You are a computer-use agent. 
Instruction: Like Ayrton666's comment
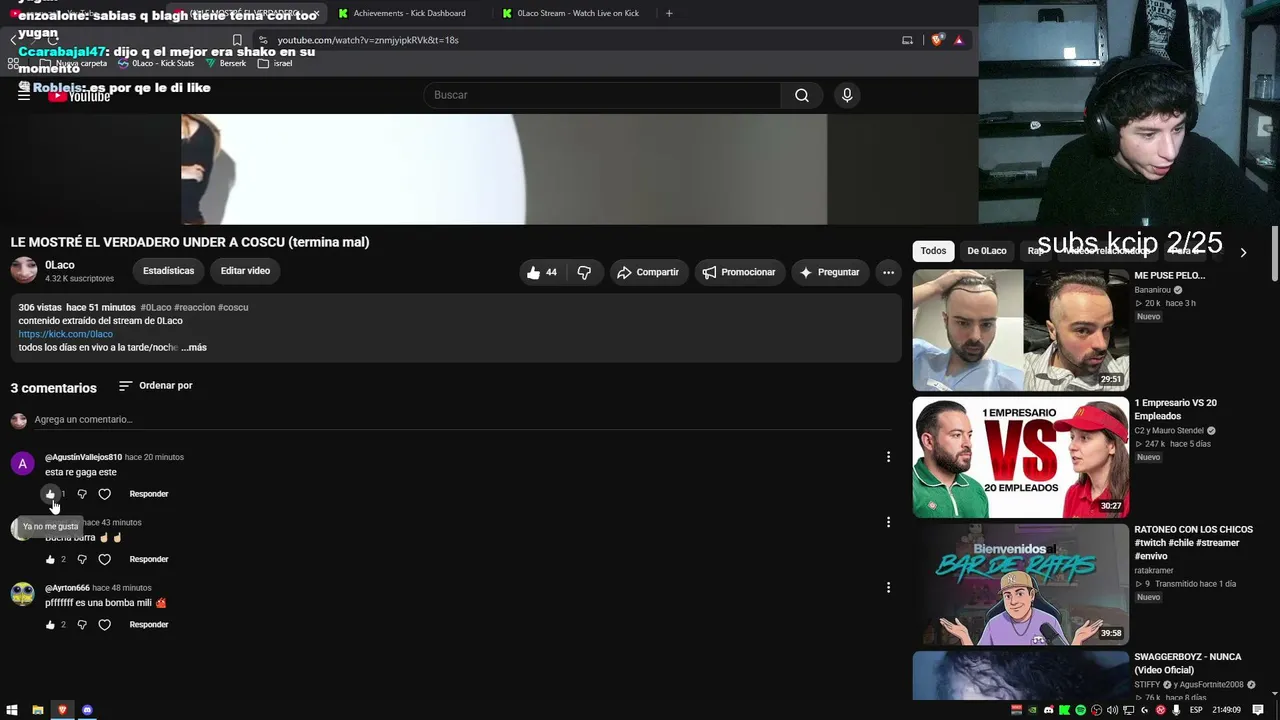50,625
